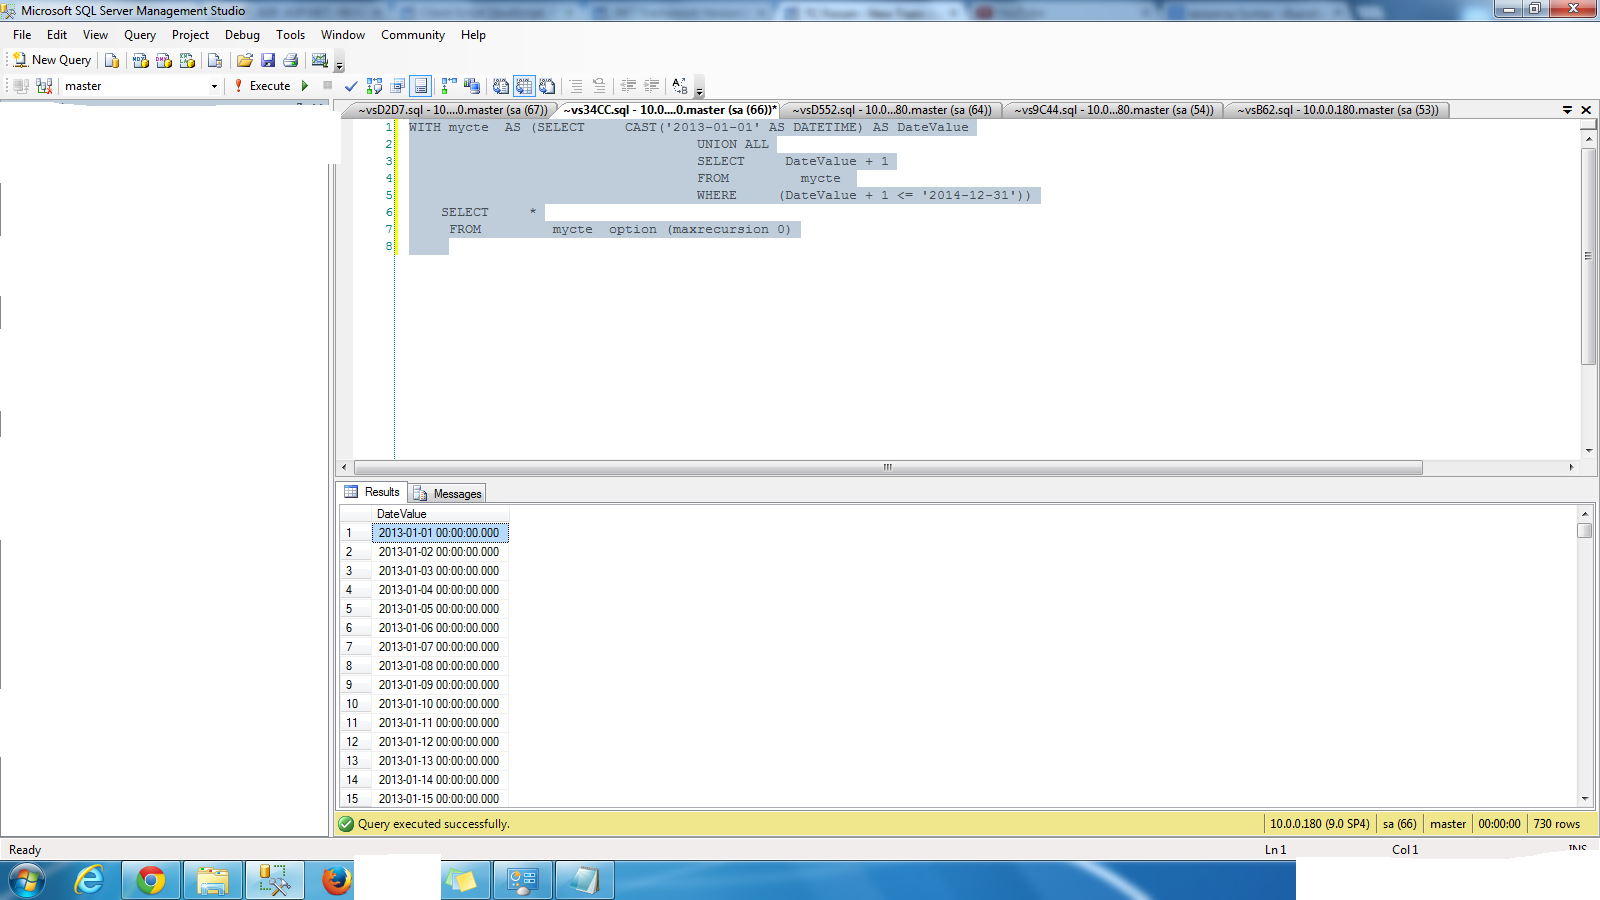Image resolution: width=1600 pixels, height=900 pixels.
Task: Execute the query
Action: [262, 86]
